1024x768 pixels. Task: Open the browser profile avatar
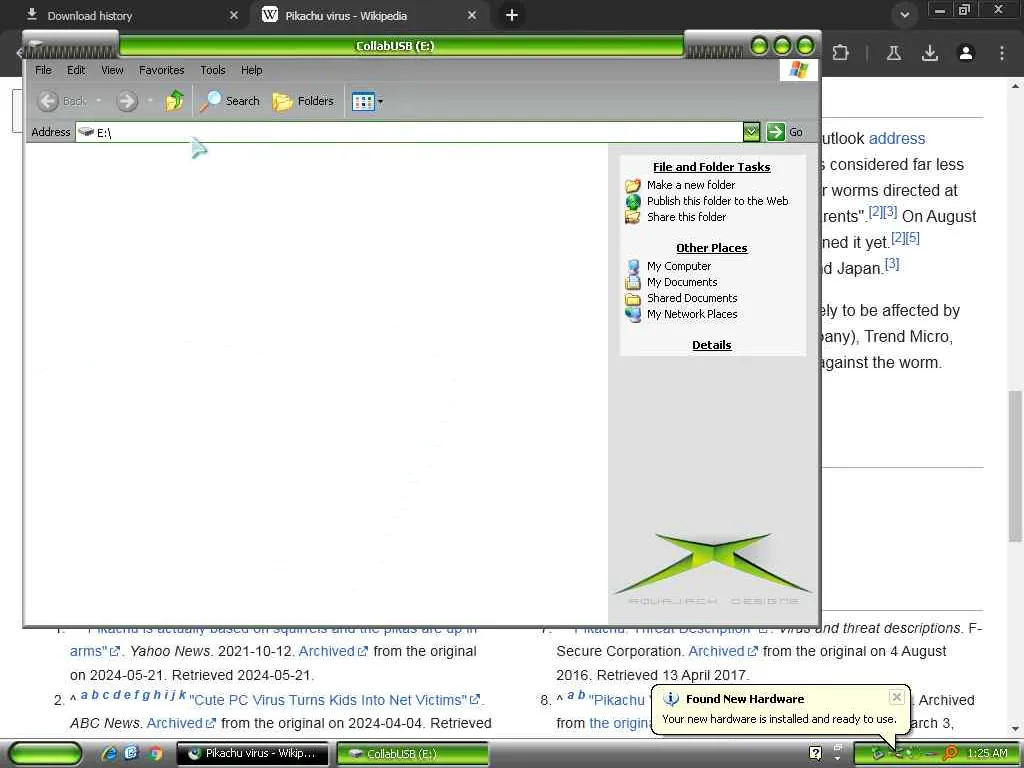966,53
